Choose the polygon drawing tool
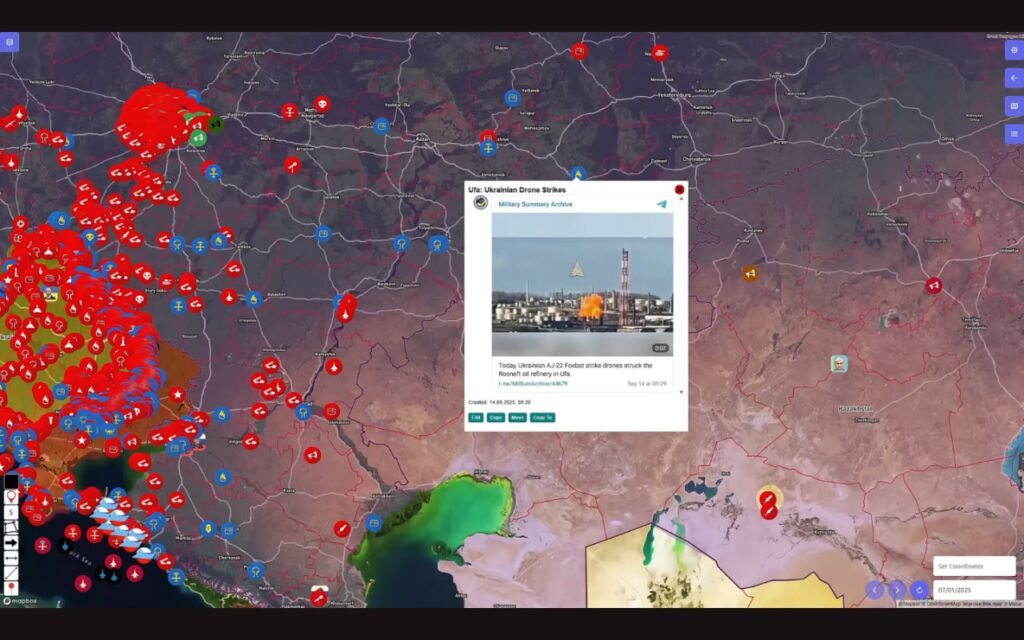Viewport: 1024px width, 640px height. coord(11,527)
